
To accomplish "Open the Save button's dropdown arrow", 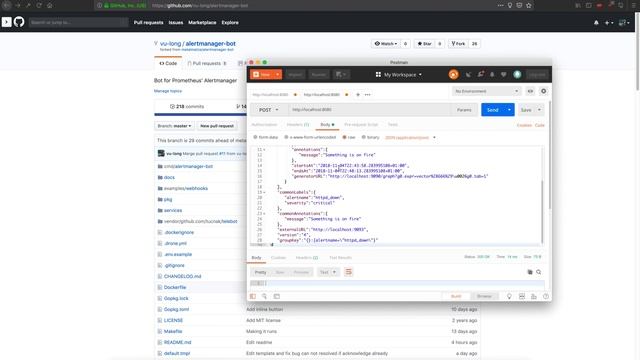I will 539,110.
